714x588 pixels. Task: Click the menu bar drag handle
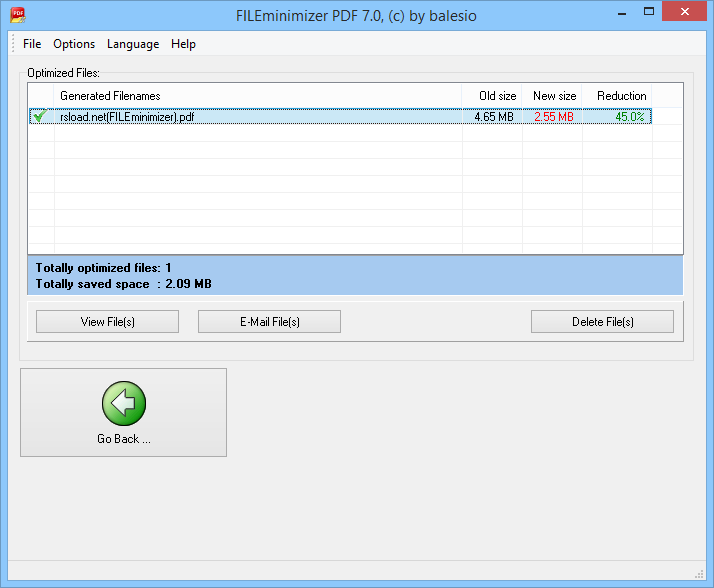(x=13, y=44)
